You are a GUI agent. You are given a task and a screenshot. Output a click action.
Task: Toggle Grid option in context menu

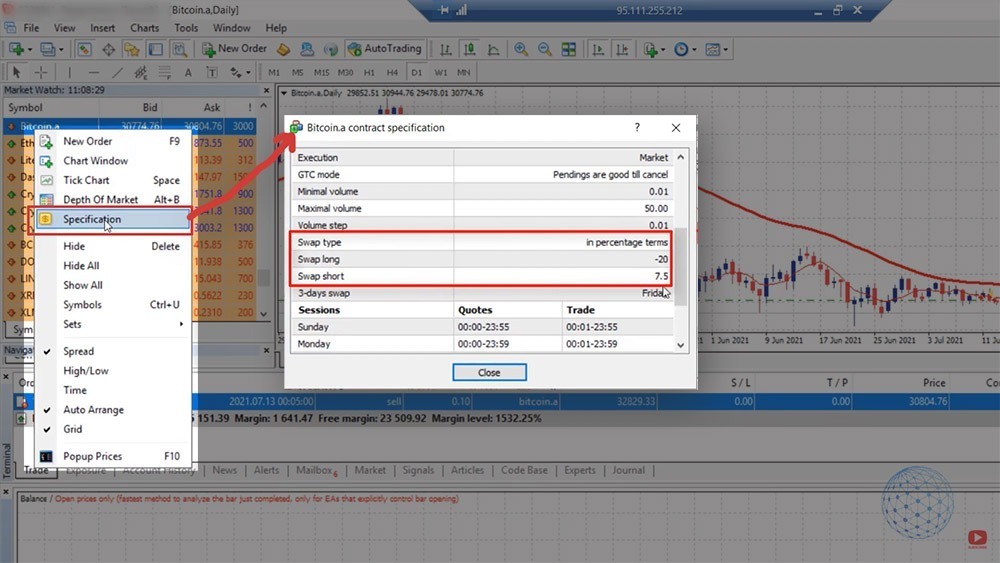coord(73,429)
